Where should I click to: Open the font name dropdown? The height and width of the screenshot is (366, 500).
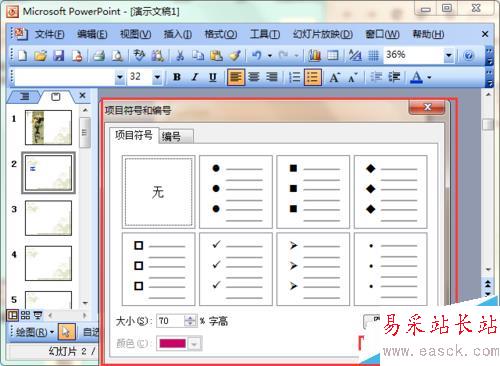(x=120, y=77)
